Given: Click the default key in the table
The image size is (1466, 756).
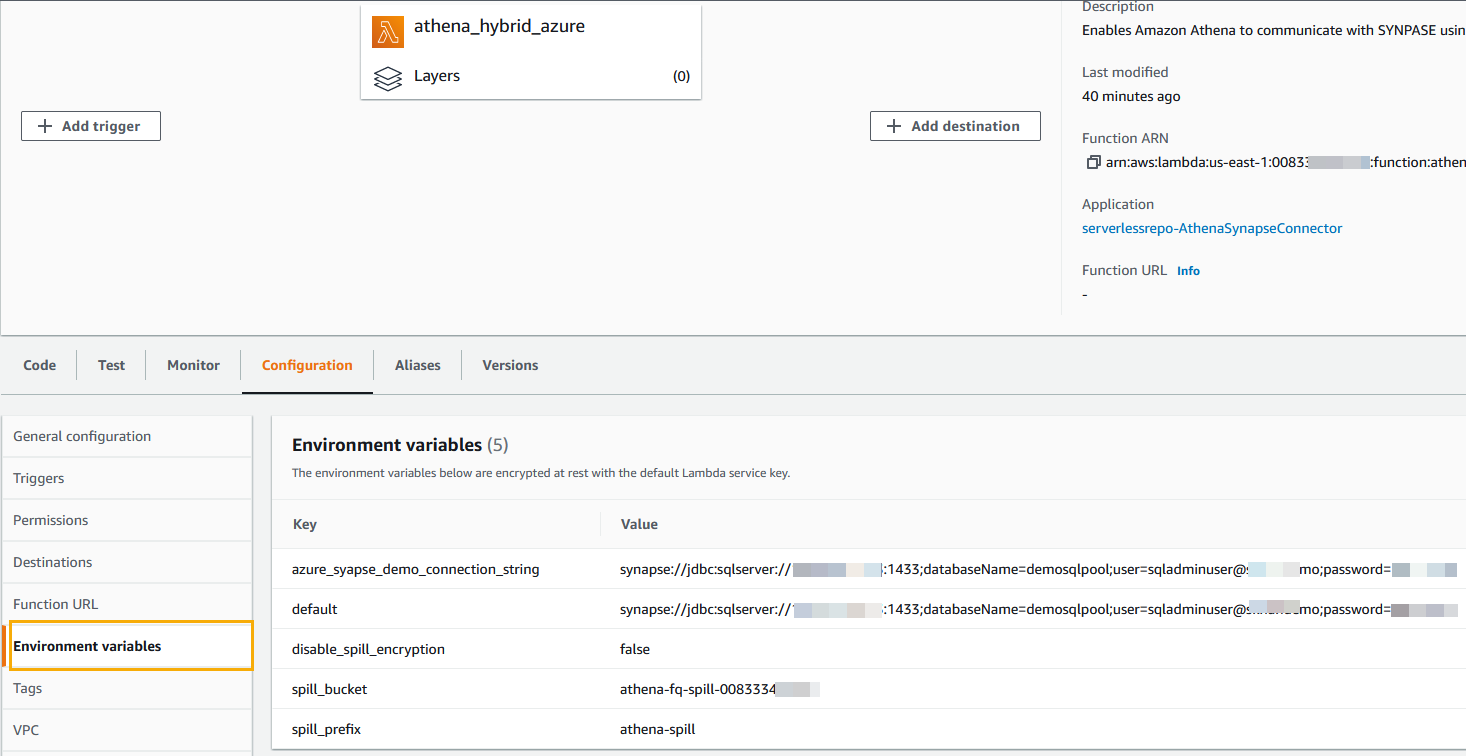Looking at the screenshot, I should 314,609.
